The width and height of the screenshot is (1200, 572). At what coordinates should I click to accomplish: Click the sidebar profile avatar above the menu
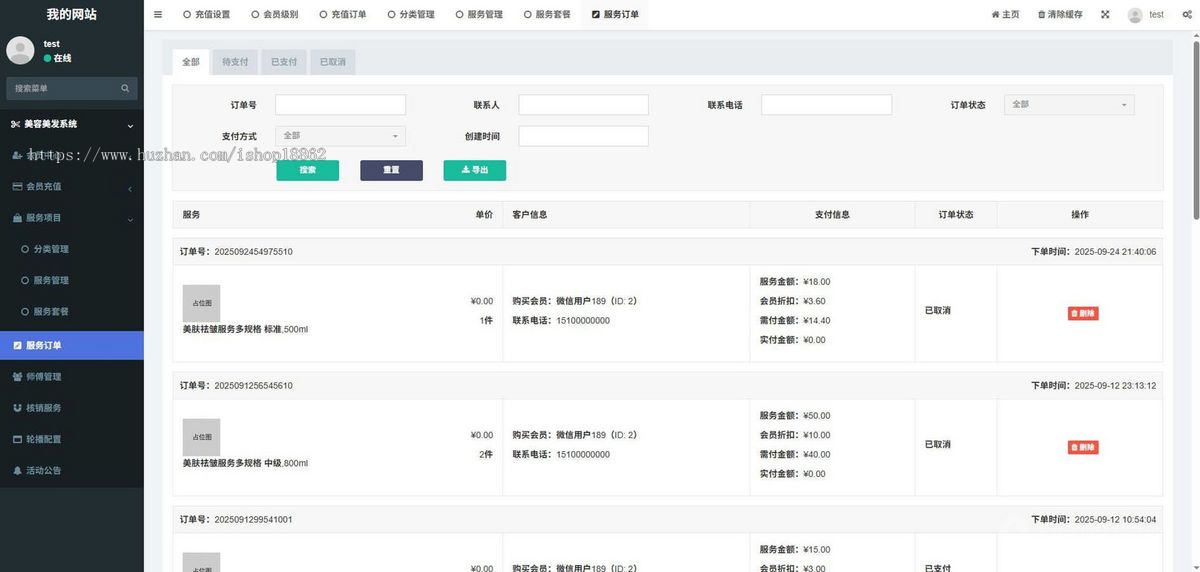[20, 50]
